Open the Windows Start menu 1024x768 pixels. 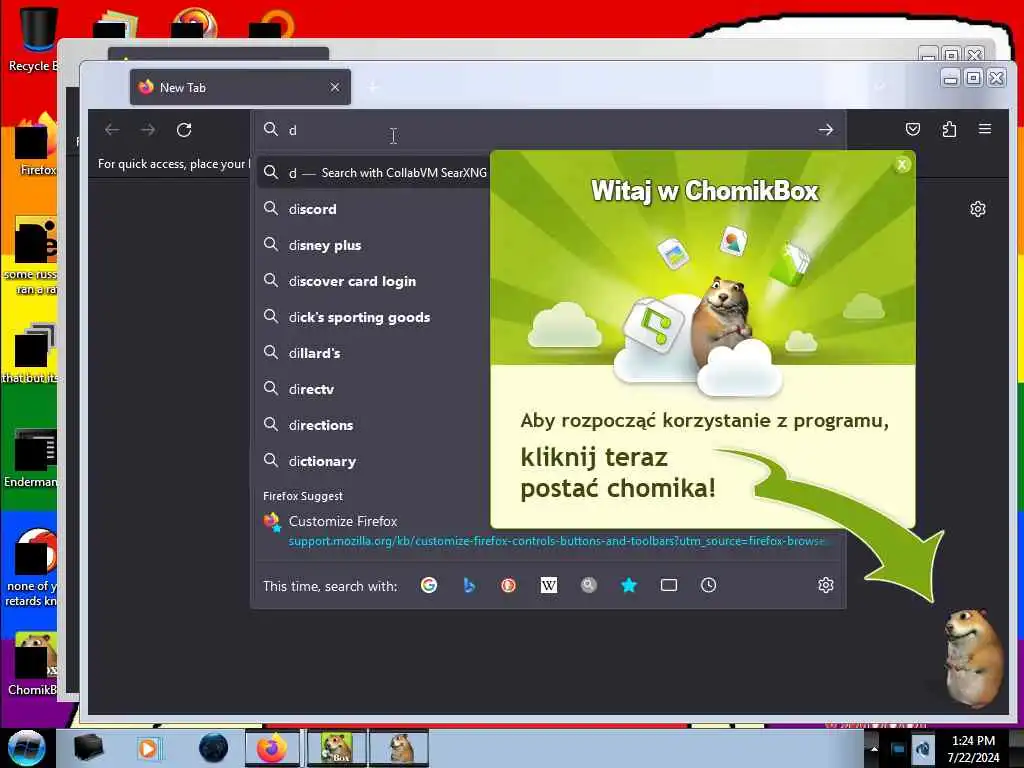[x=27, y=748]
